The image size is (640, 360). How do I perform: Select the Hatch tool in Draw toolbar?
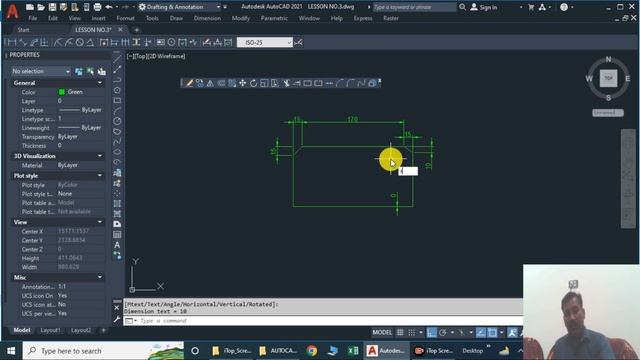117,203
